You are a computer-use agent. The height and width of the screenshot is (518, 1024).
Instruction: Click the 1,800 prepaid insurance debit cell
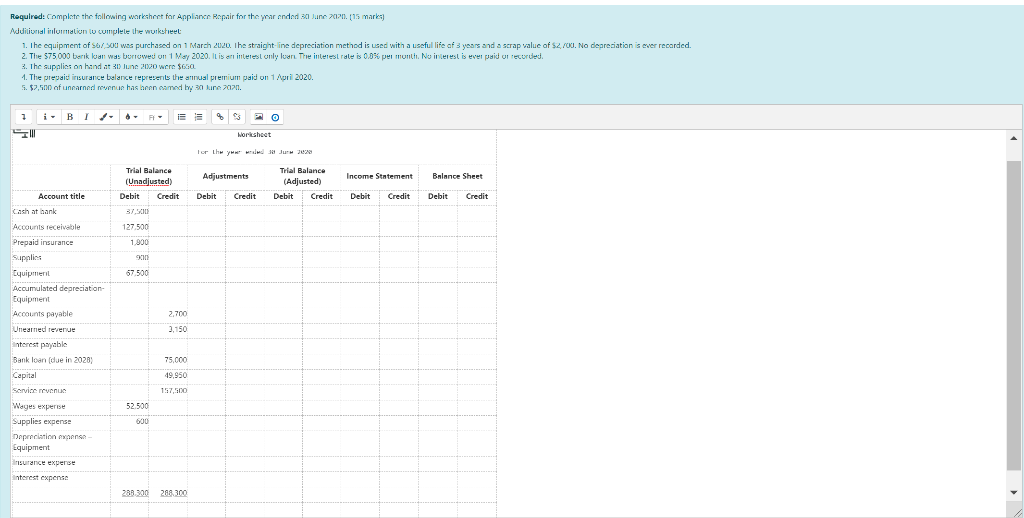point(129,242)
